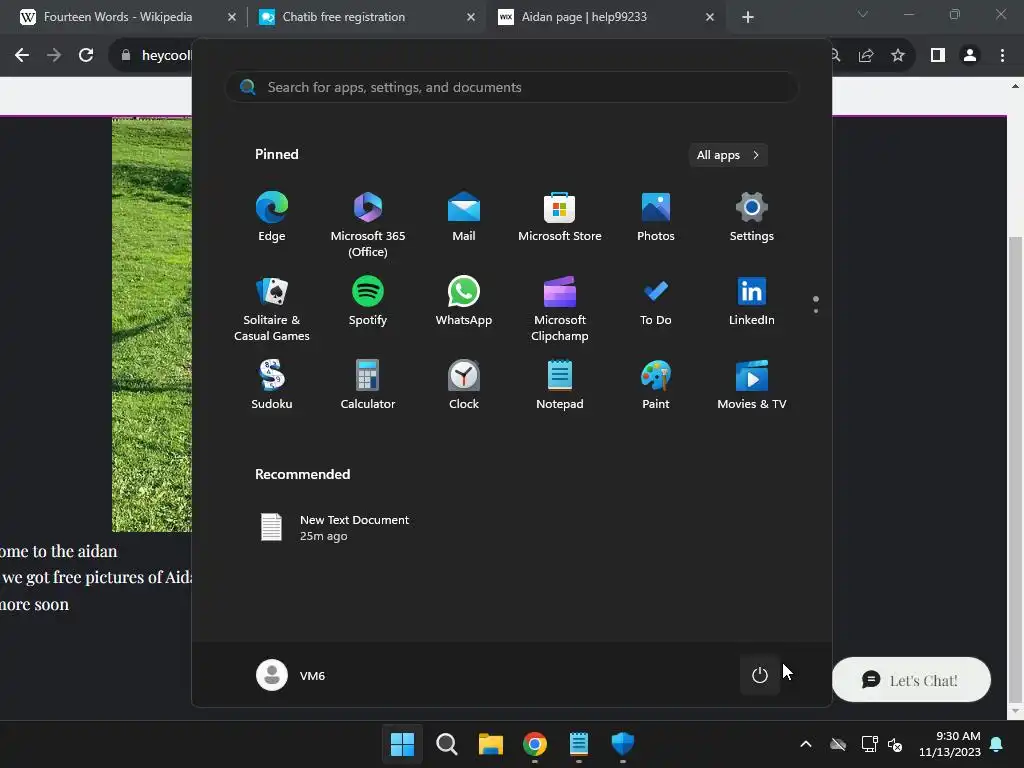Share this page from Chrome toolbar
1024x768 pixels.
tap(866, 56)
